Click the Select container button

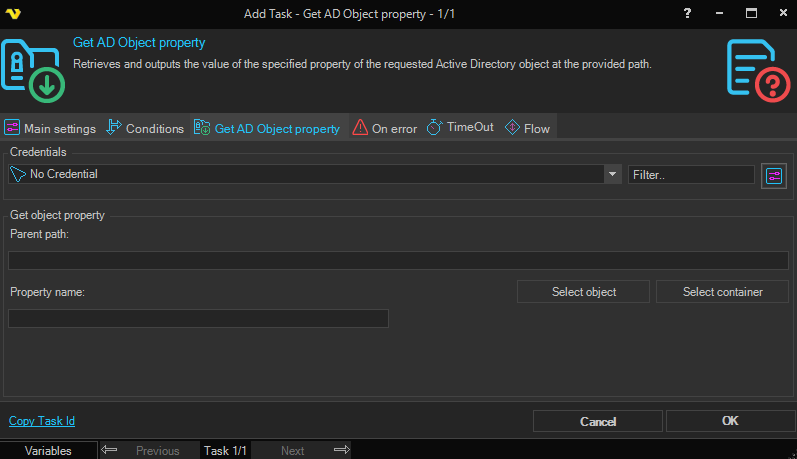coord(722,292)
